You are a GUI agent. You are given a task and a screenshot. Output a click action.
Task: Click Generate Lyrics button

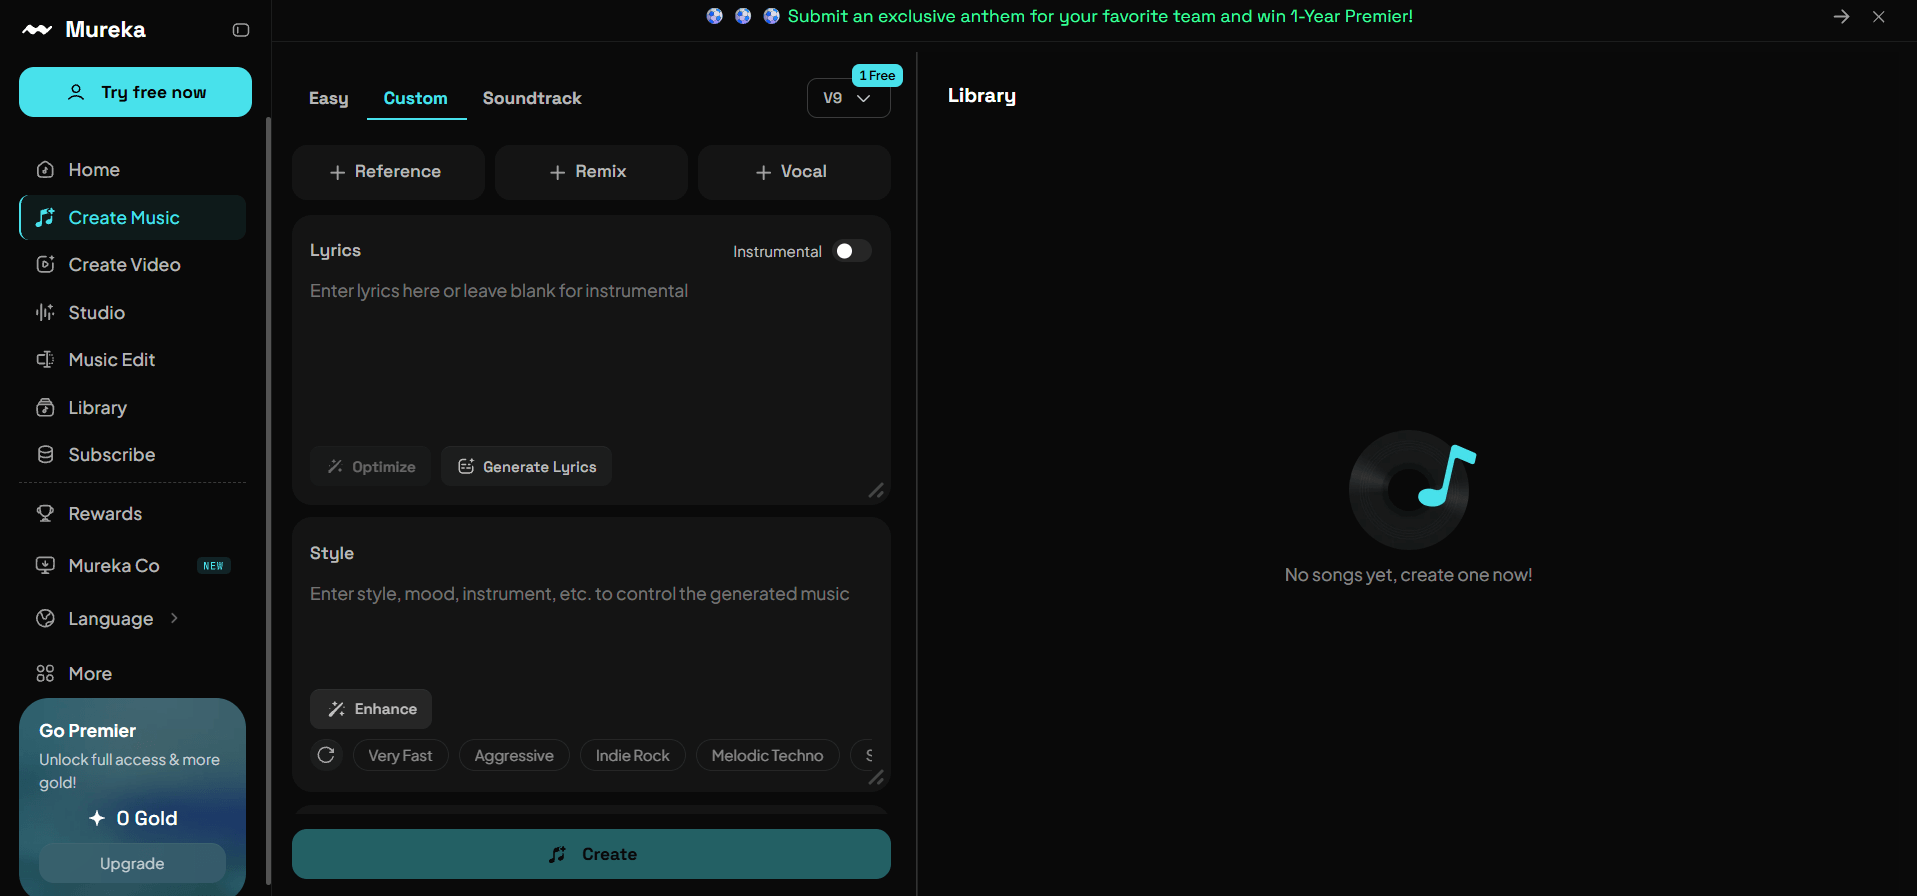(526, 466)
